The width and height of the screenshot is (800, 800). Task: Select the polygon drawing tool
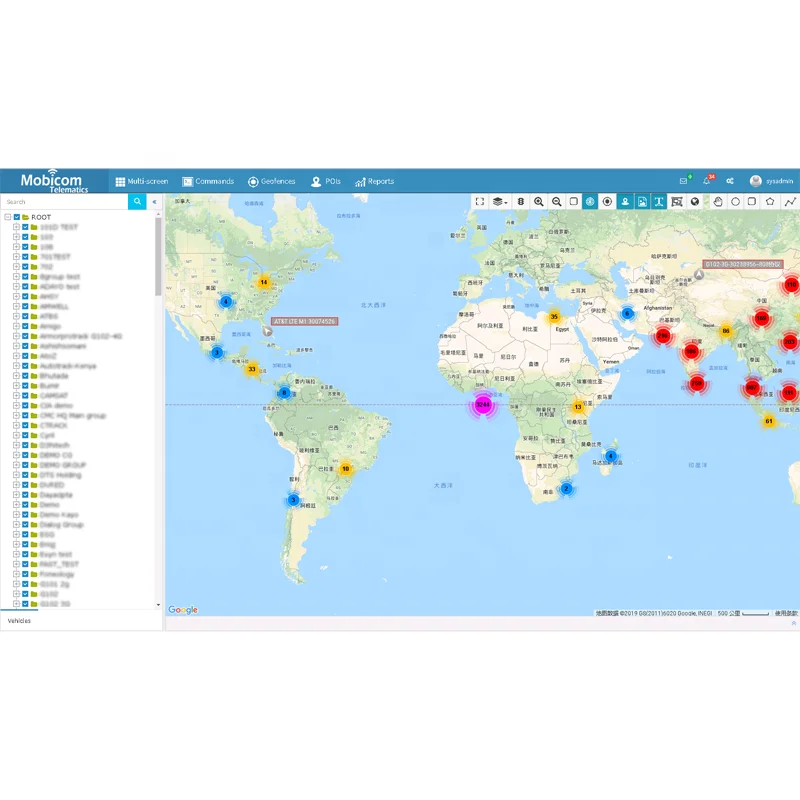pos(770,201)
